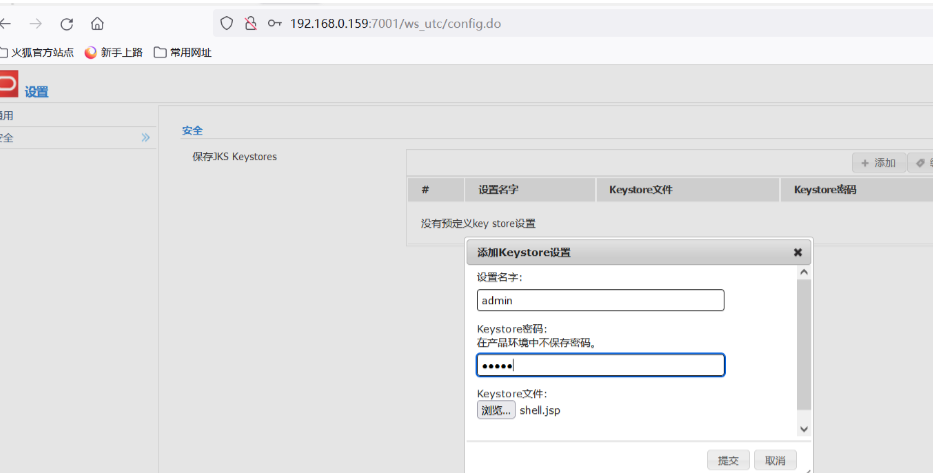Click scrollbar down arrow in dialog
Screen dimensions: 933x473
tap(804, 428)
